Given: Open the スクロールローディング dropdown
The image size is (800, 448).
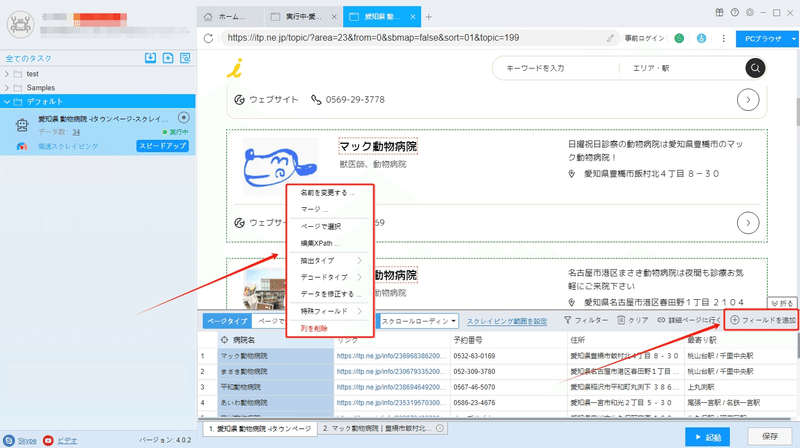Looking at the screenshot, I should [418, 321].
